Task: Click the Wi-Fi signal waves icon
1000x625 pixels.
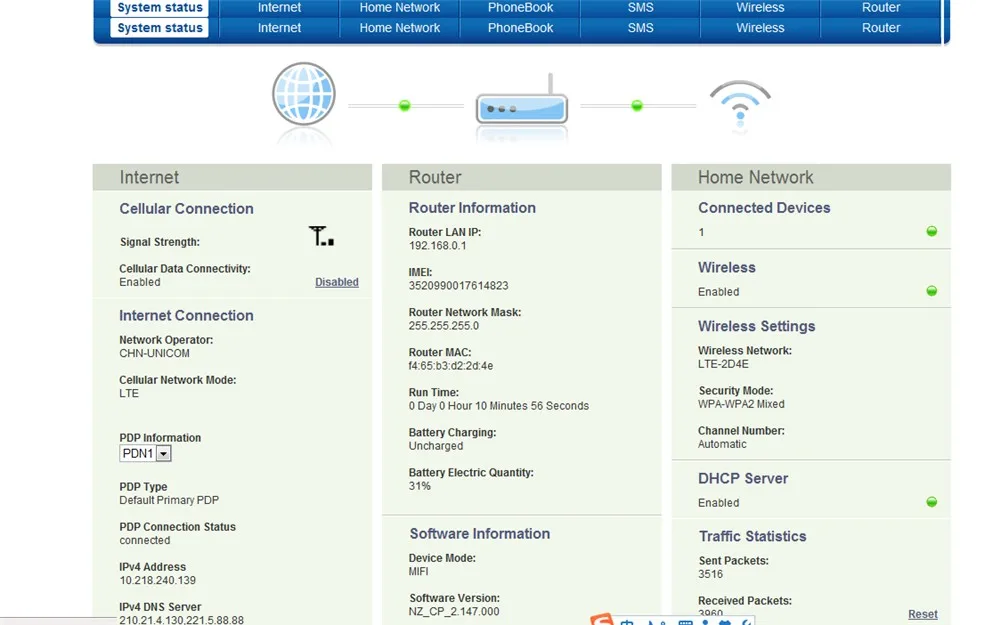Action: [740, 102]
